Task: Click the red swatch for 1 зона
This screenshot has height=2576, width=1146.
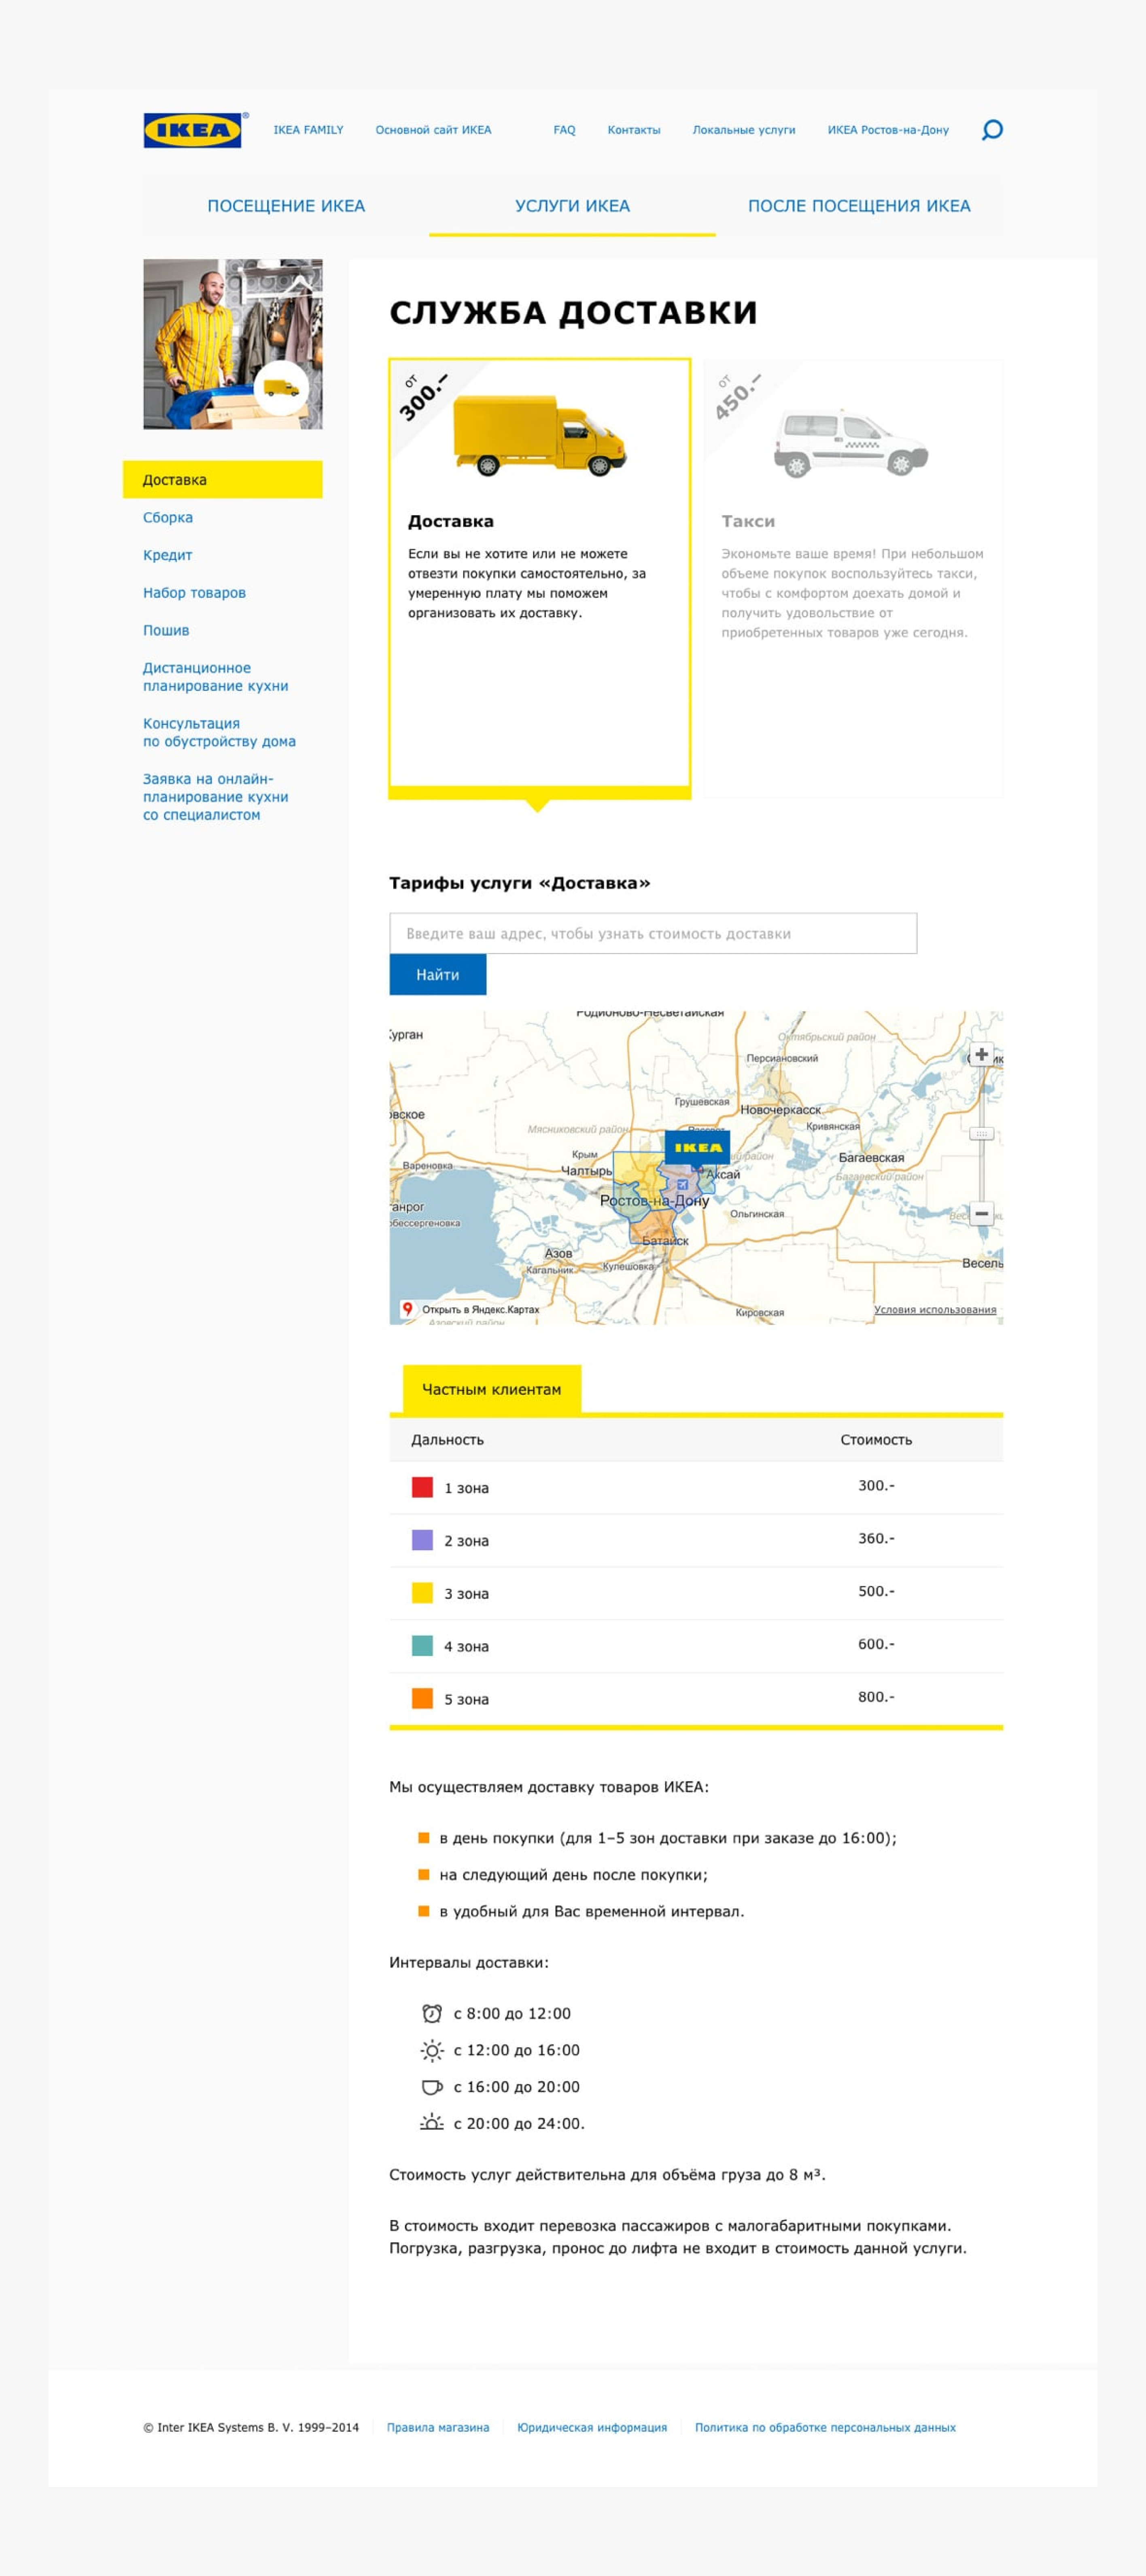Action: 422,1487
